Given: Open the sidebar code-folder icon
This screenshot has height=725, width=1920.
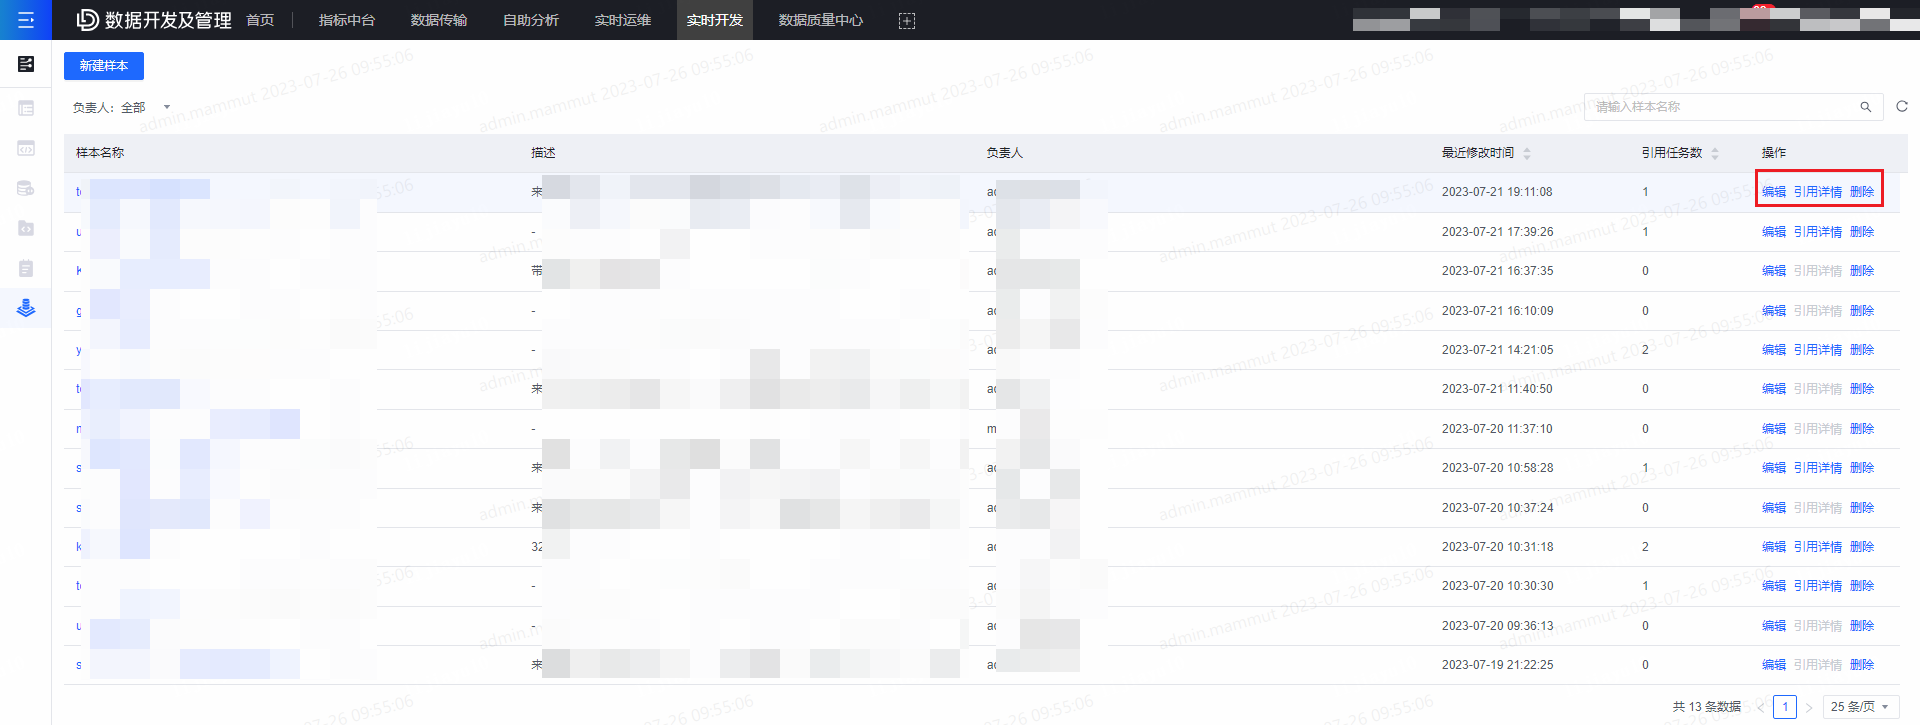Looking at the screenshot, I should (26, 228).
